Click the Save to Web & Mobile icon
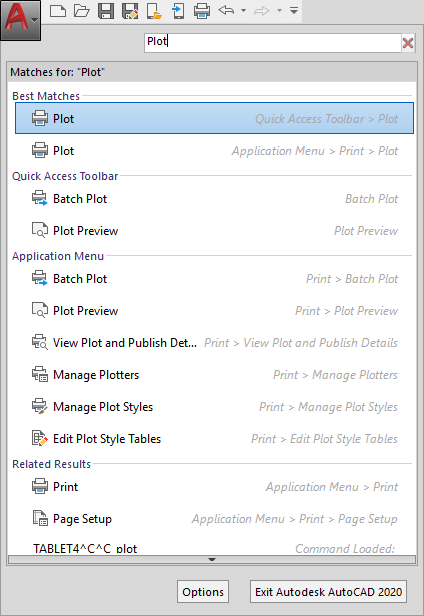The image size is (424, 616). click(178, 11)
